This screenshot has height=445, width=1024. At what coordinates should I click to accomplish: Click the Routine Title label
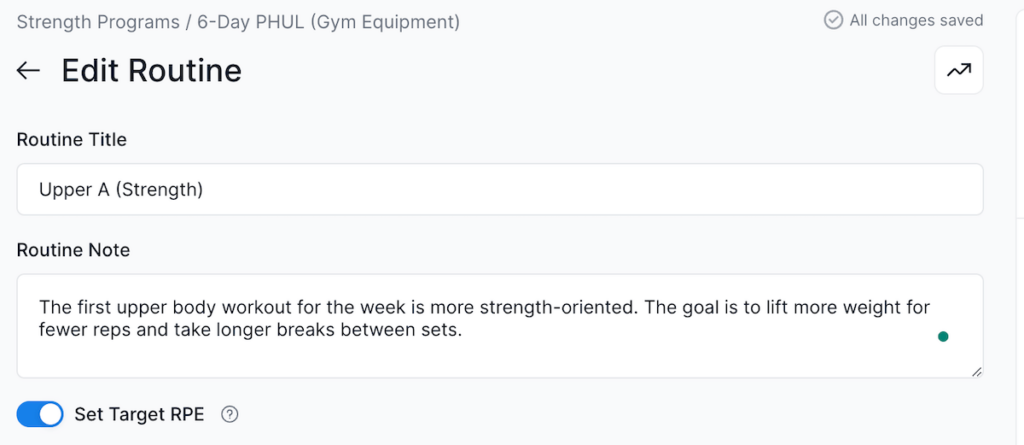(72, 140)
